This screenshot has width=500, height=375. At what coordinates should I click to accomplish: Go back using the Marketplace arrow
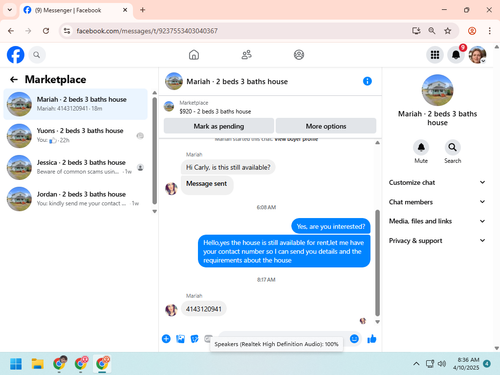pos(14,79)
